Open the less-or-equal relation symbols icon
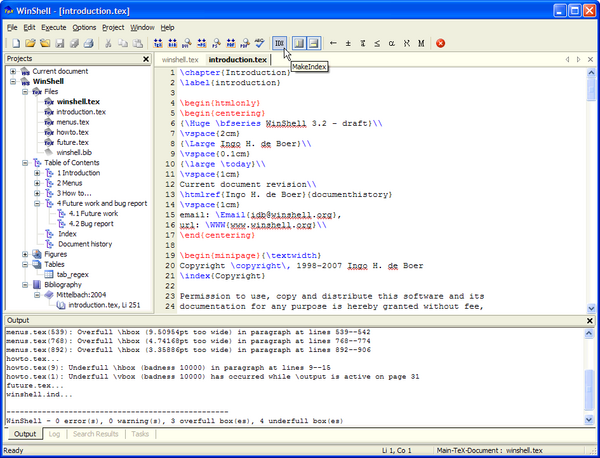 click(377, 43)
